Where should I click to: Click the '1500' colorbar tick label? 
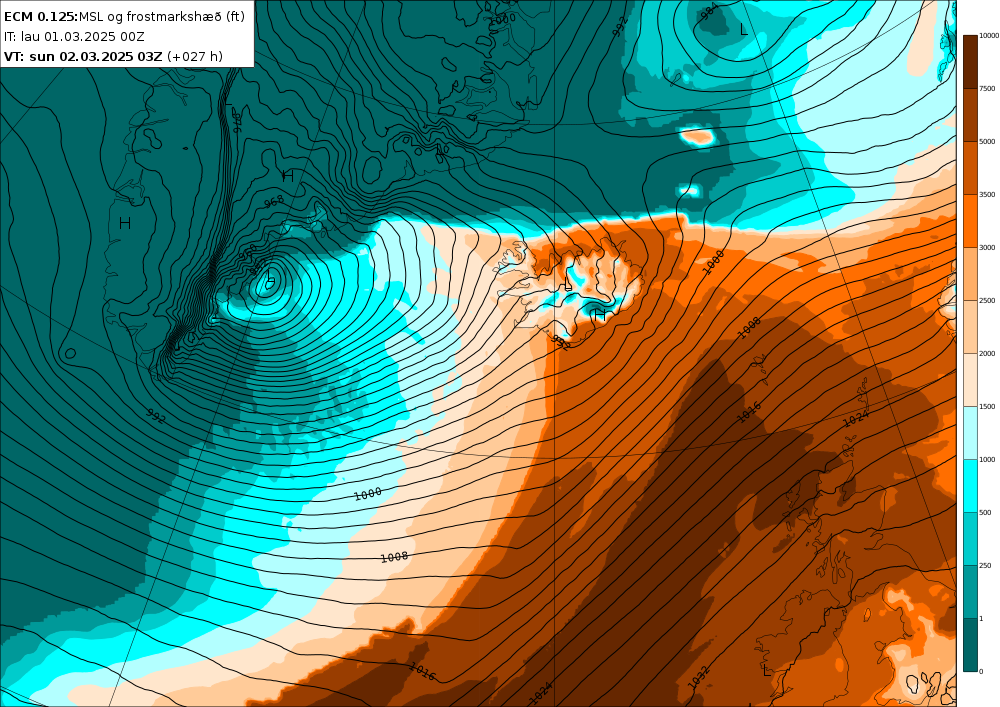(x=987, y=406)
